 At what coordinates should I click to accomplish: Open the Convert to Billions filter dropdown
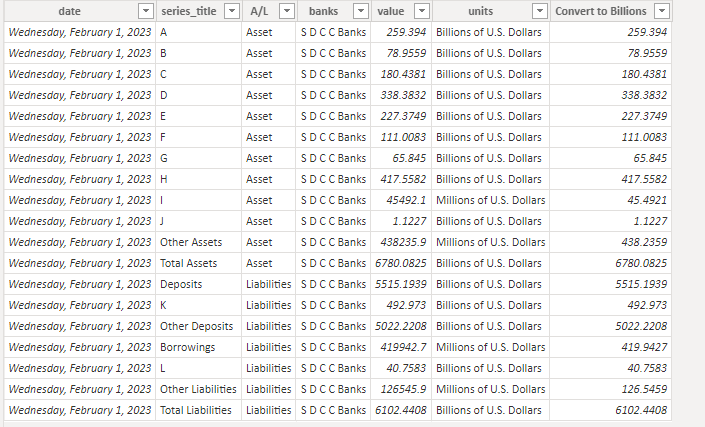coord(662,11)
